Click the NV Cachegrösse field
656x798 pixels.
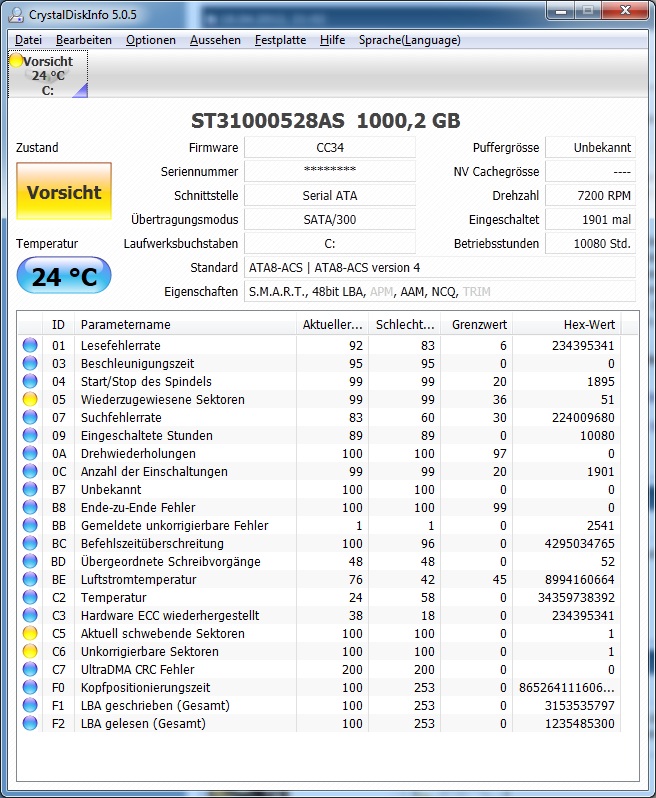tap(590, 172)
